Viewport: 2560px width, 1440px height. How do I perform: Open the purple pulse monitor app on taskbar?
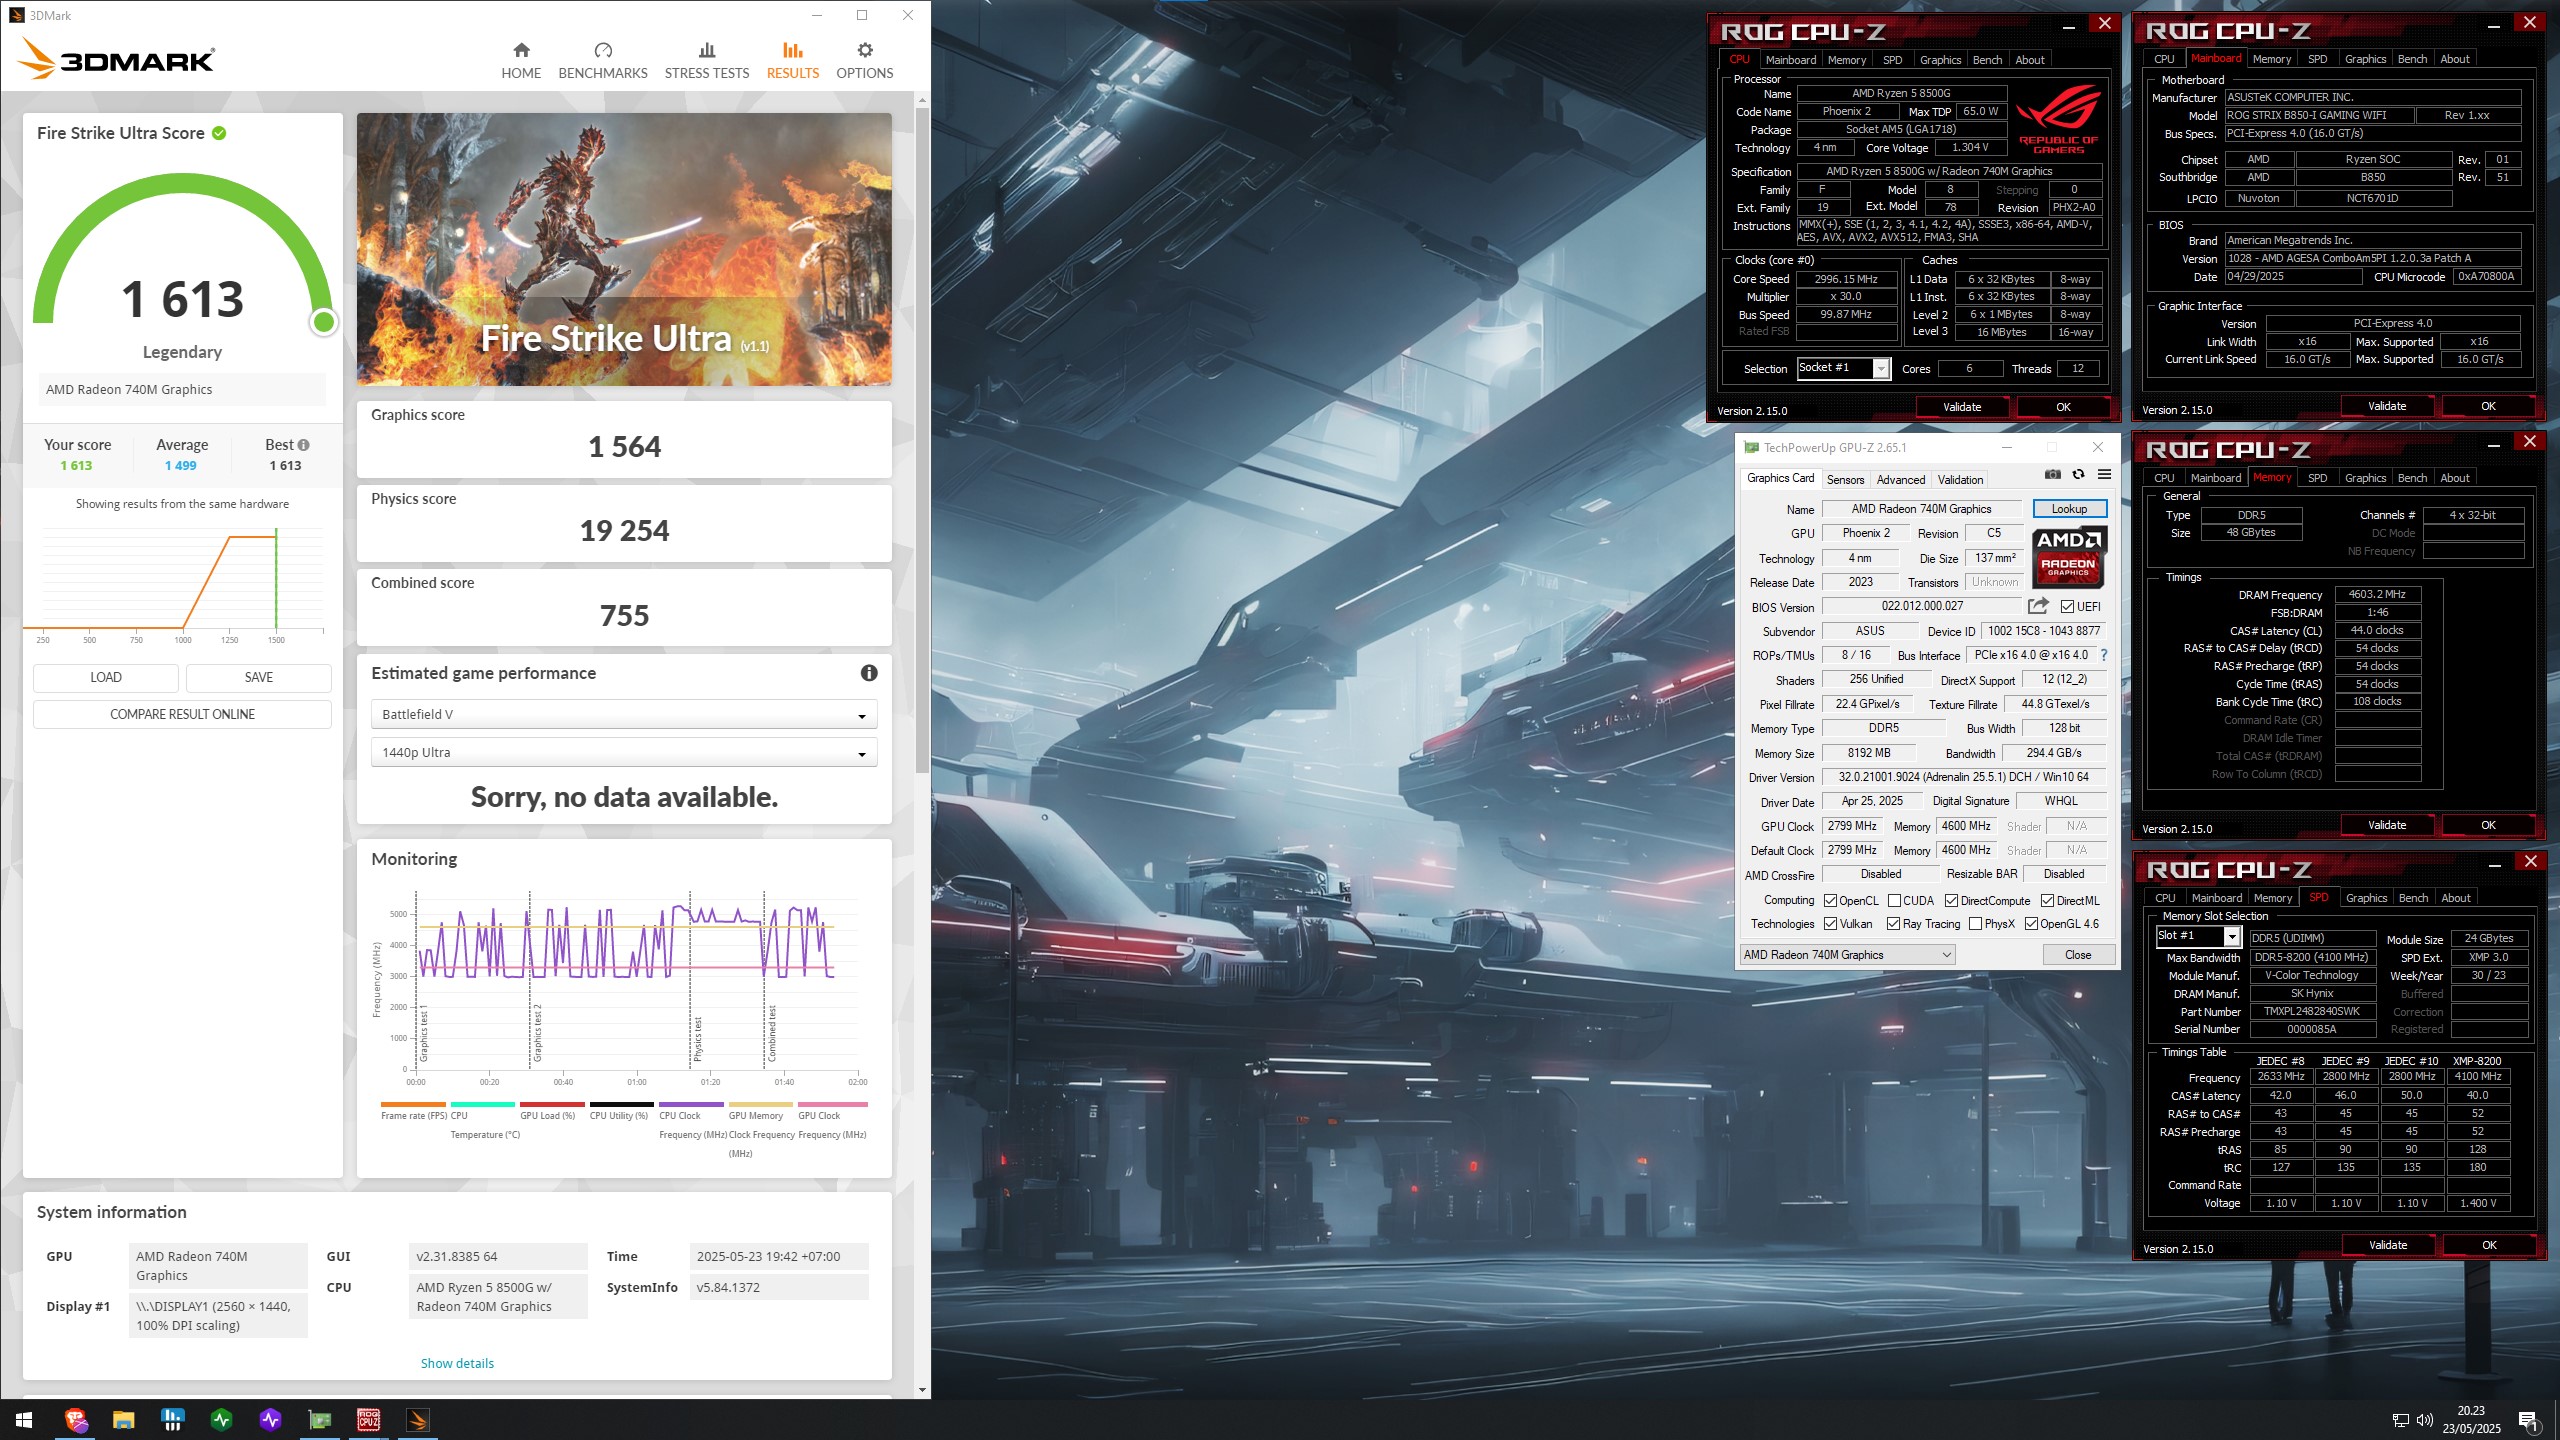click(270, 1420)
